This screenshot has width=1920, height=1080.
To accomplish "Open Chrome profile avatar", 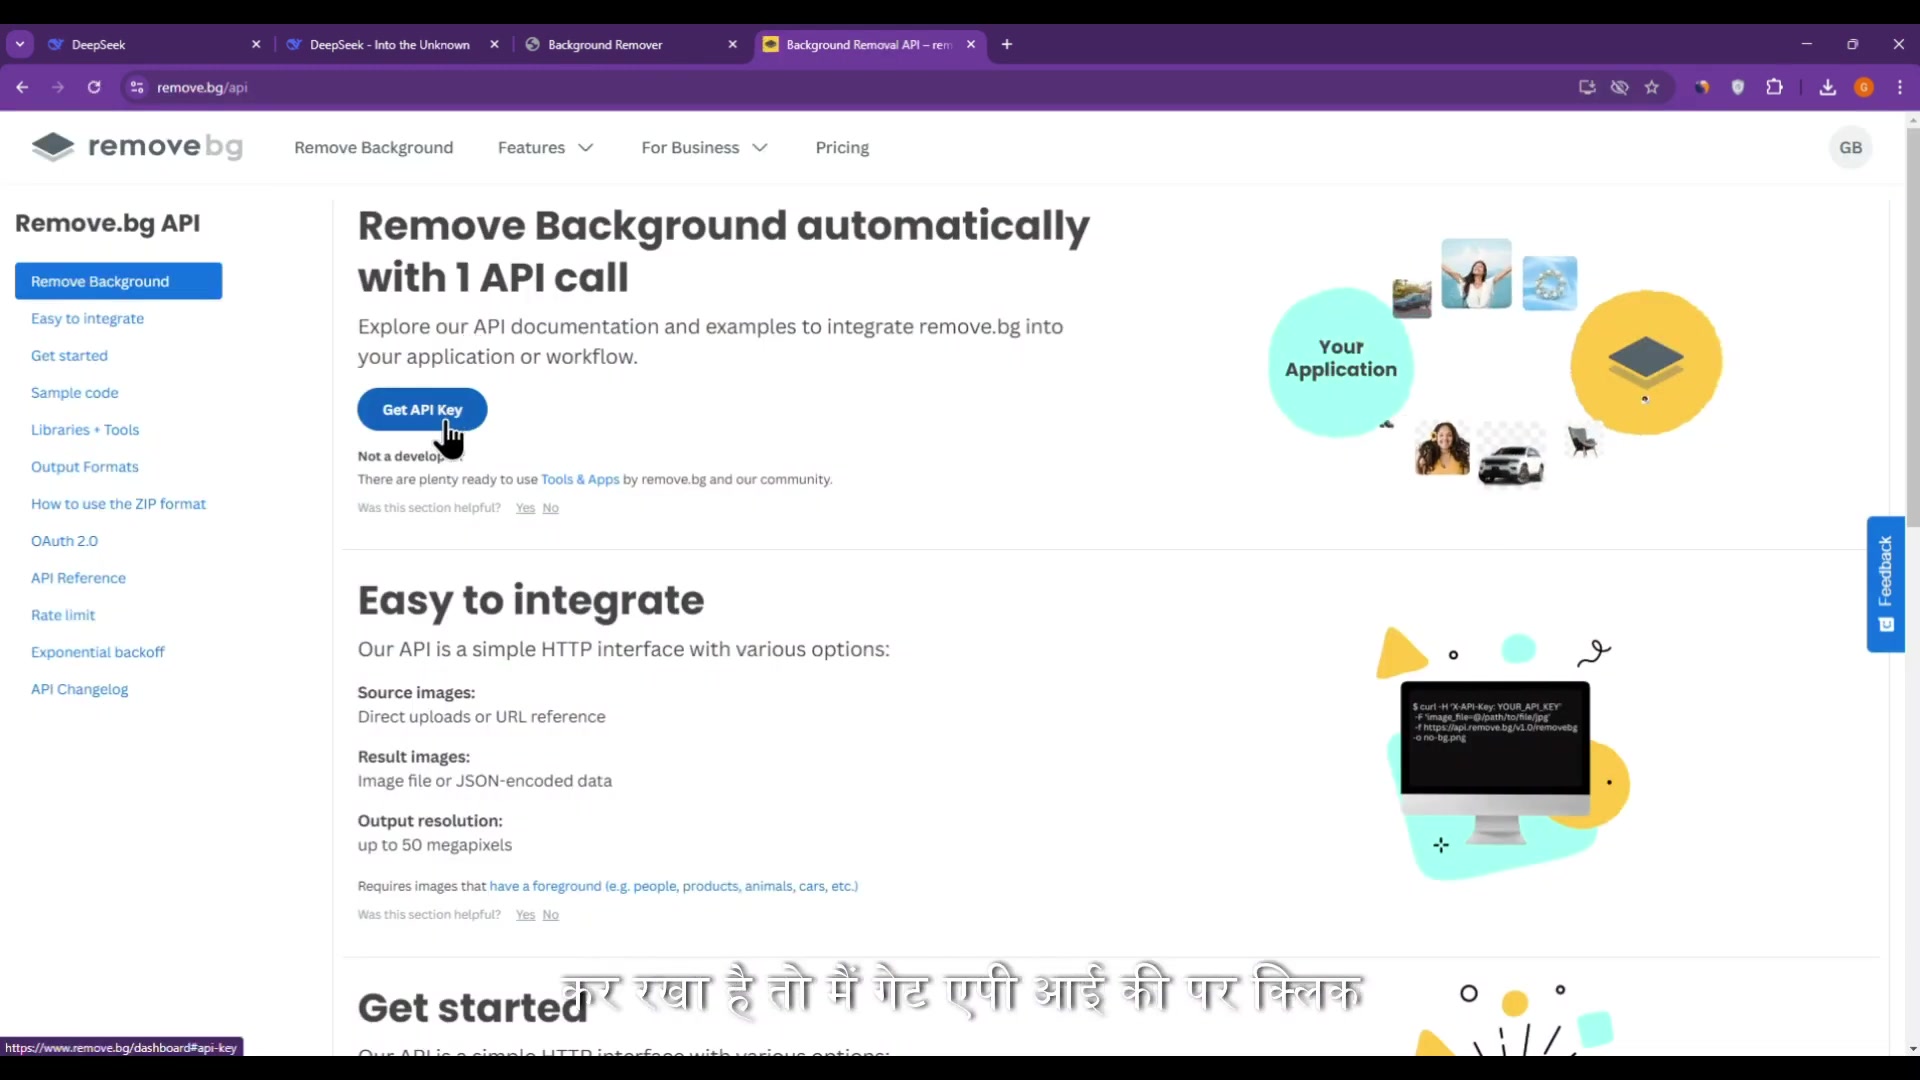I will tap(1864, 87).
